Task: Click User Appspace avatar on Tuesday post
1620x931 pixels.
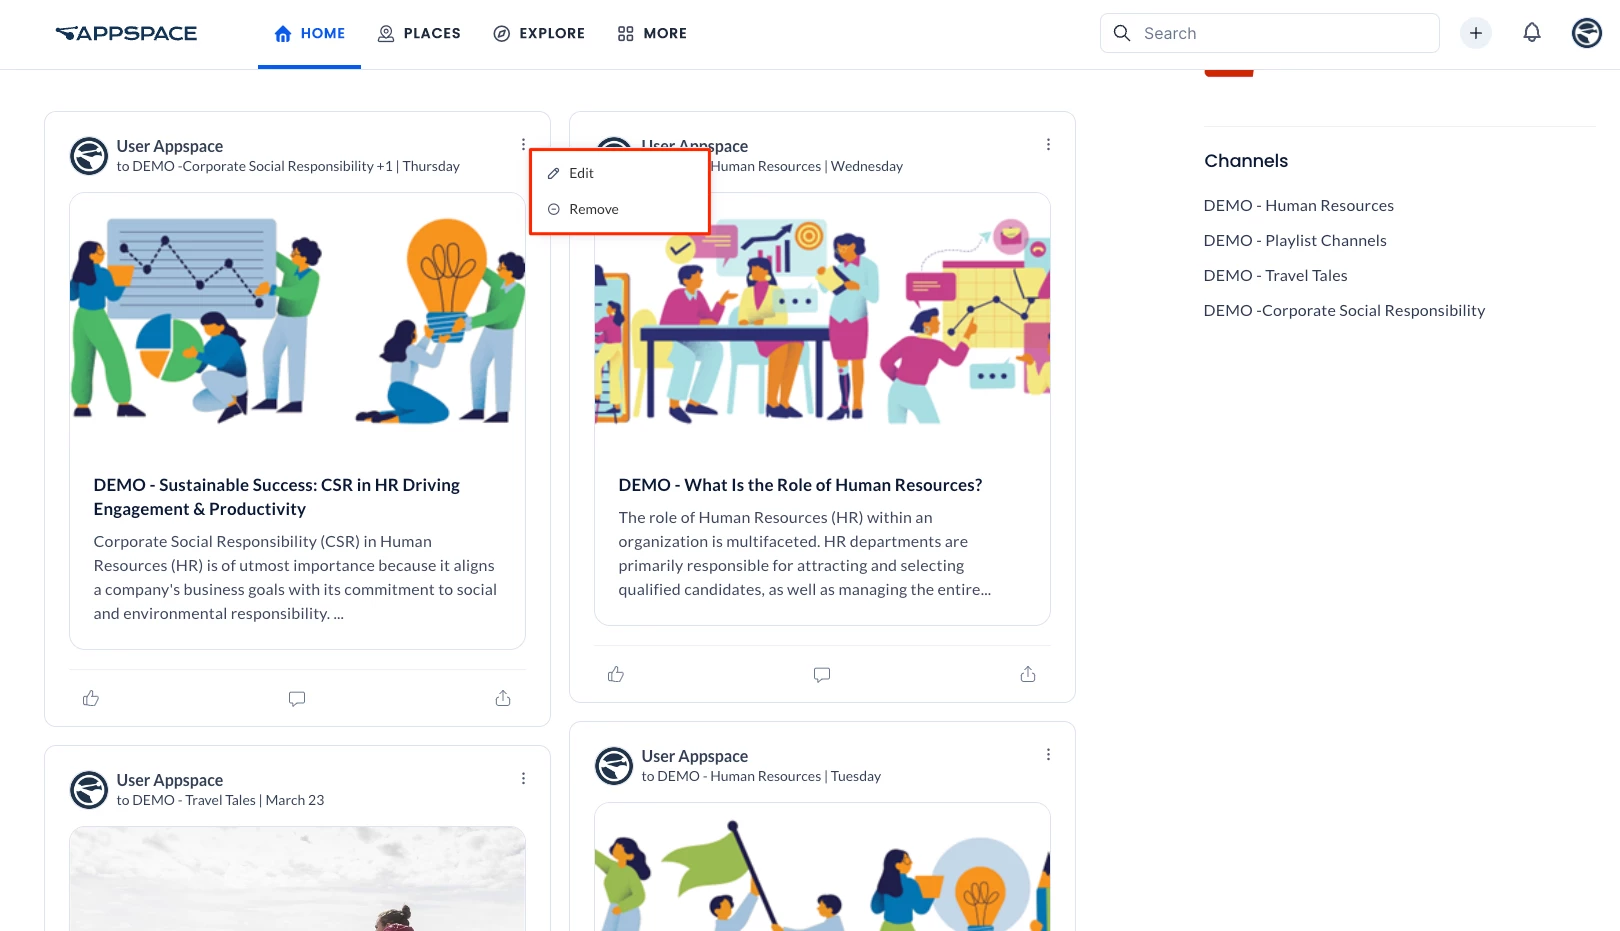Action: tap(614, 766)
